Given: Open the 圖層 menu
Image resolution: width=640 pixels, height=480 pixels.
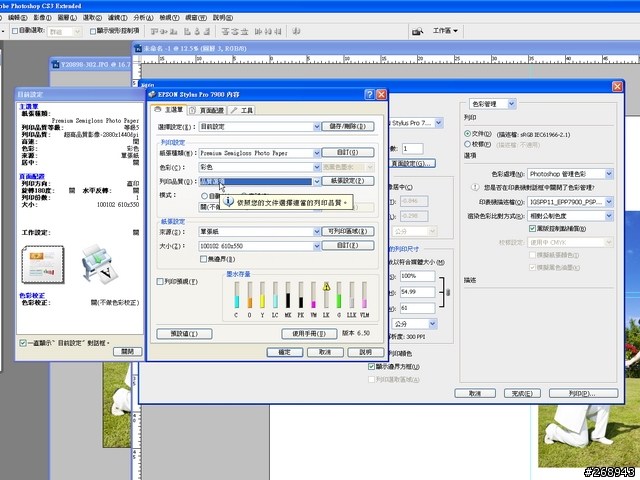Looking at the screenshot, I should click(x=67, y=18).
